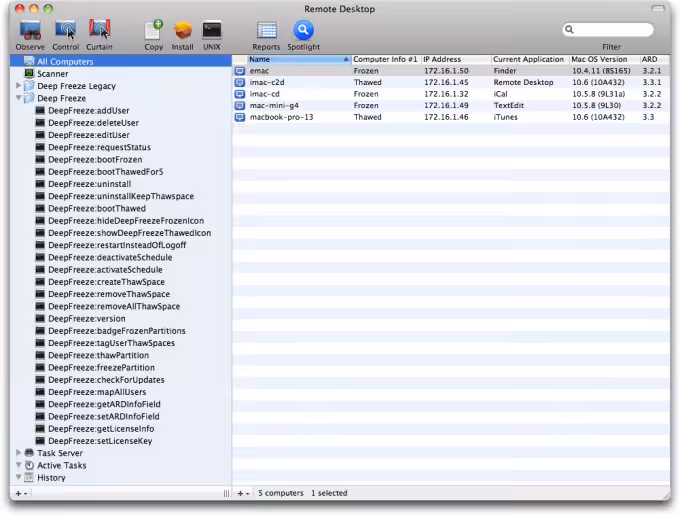Sort by the Name column header
Image resolution: width=680 pixels, height=516 pixels.
pyautogui.click(x=298, y=59)
